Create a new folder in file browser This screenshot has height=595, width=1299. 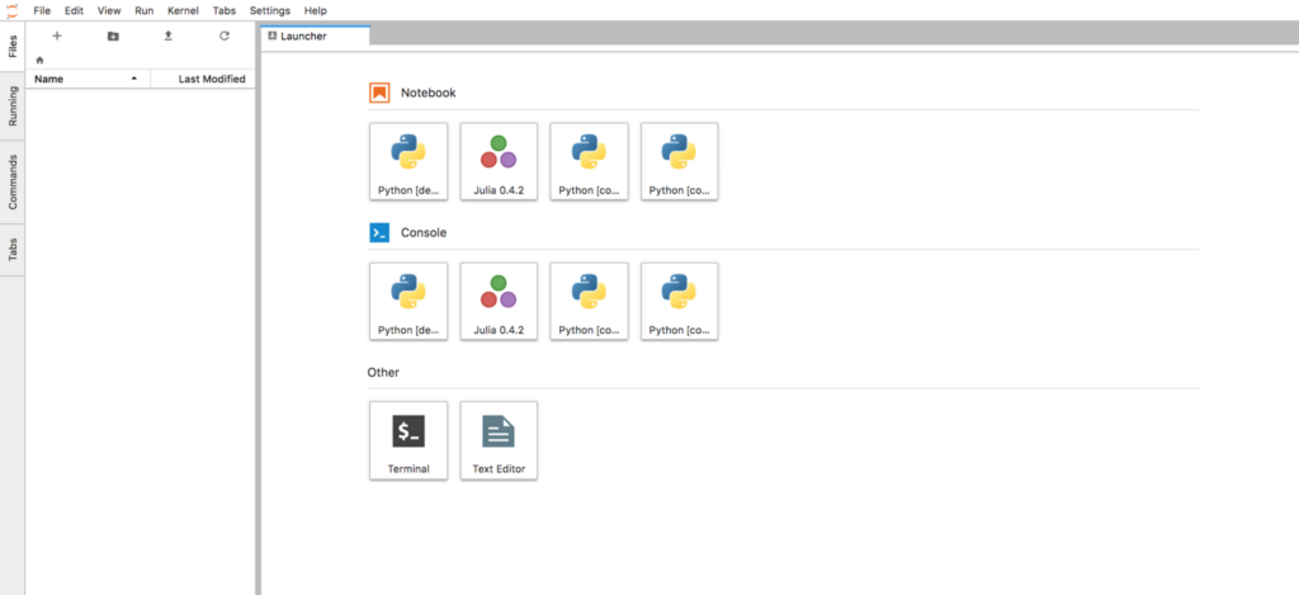click(x=113, y=36)
